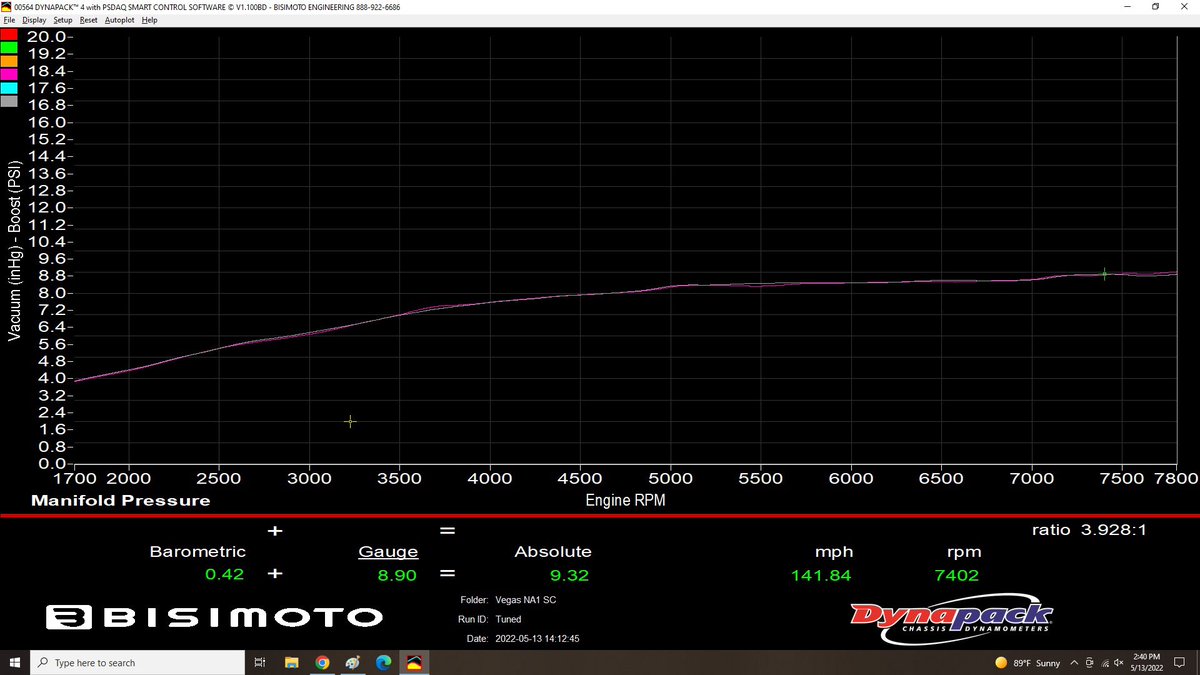Click the Vacuum (inHg) - Boost (PSI) axis label
The width and height of the screenshot is (1200, 675).
coord(14,251)
